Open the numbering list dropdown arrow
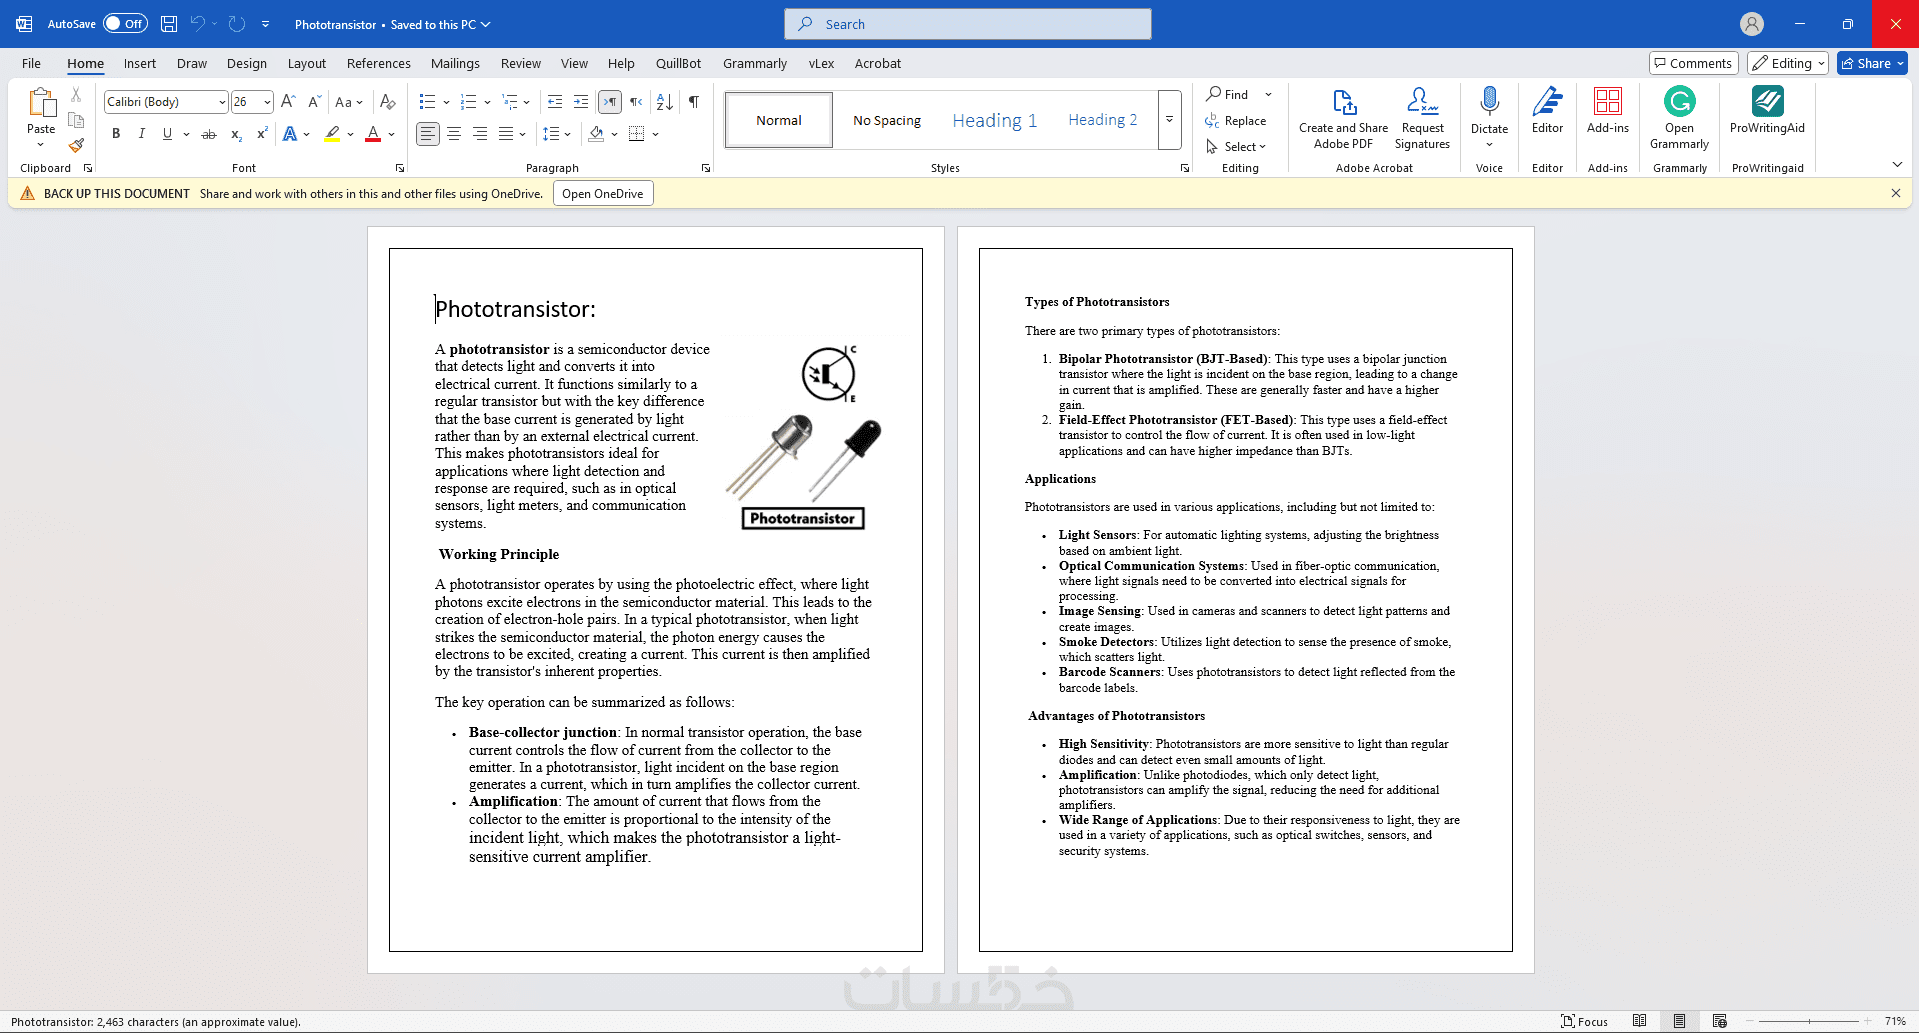The width and height of the screenshot is (1919, 1033). tap(487, 102)
